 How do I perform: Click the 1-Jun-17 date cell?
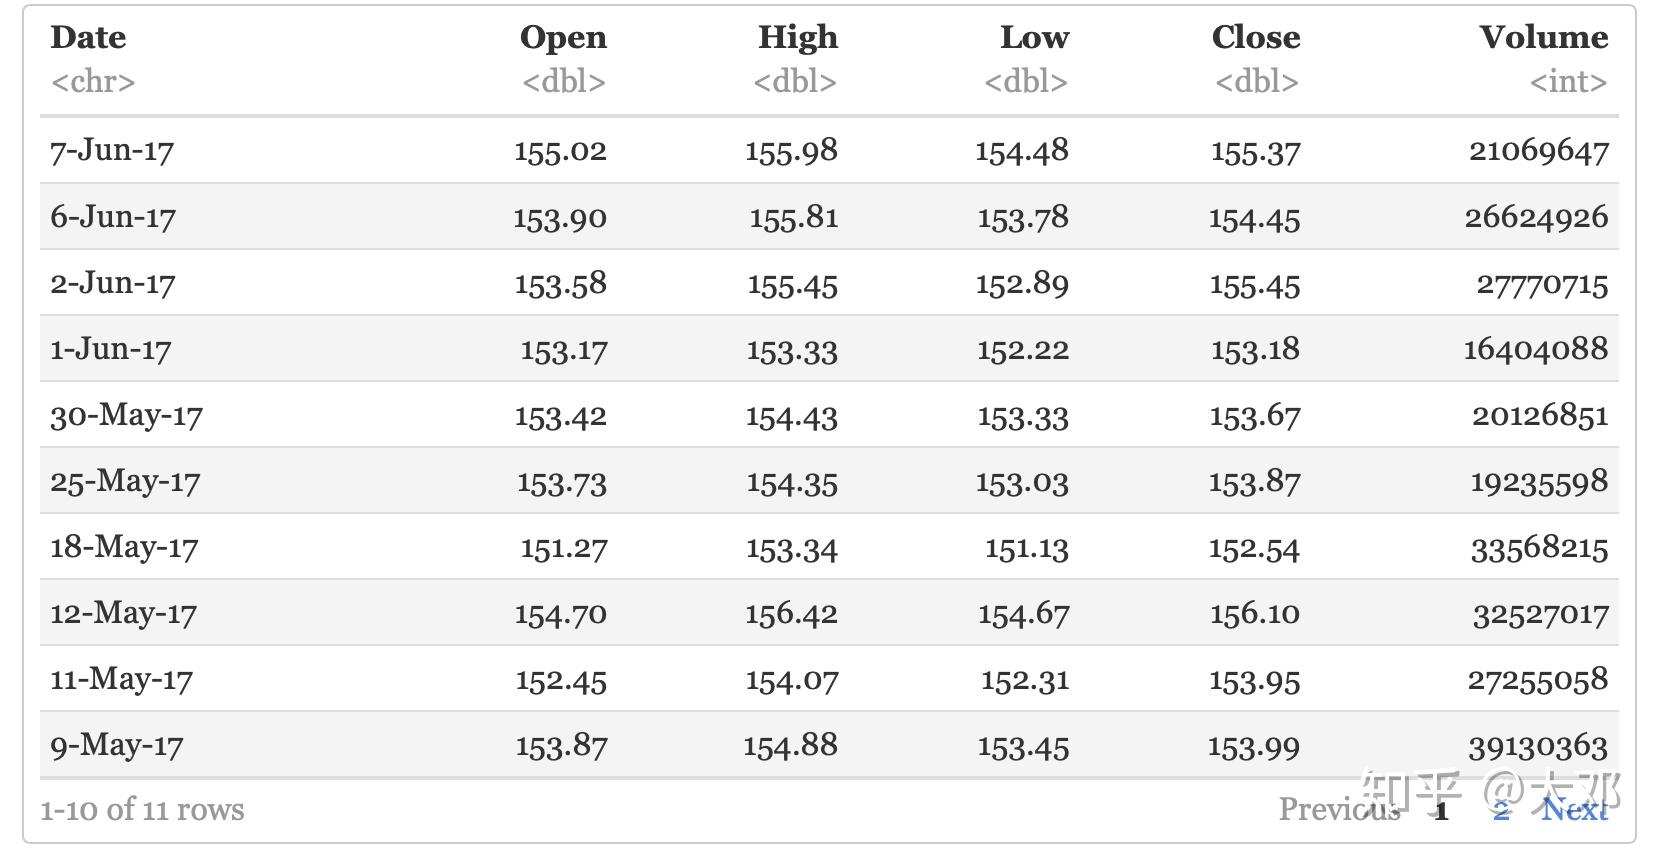pos(111,349)
